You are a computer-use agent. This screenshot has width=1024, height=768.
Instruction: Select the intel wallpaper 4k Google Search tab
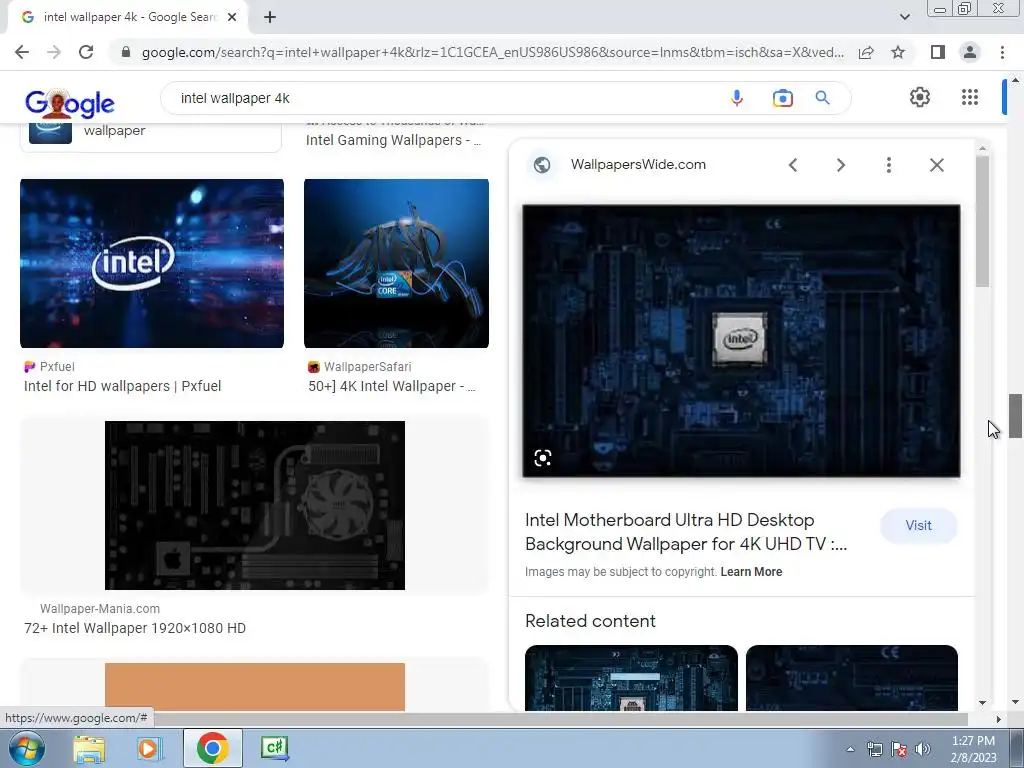pos(128,17)
